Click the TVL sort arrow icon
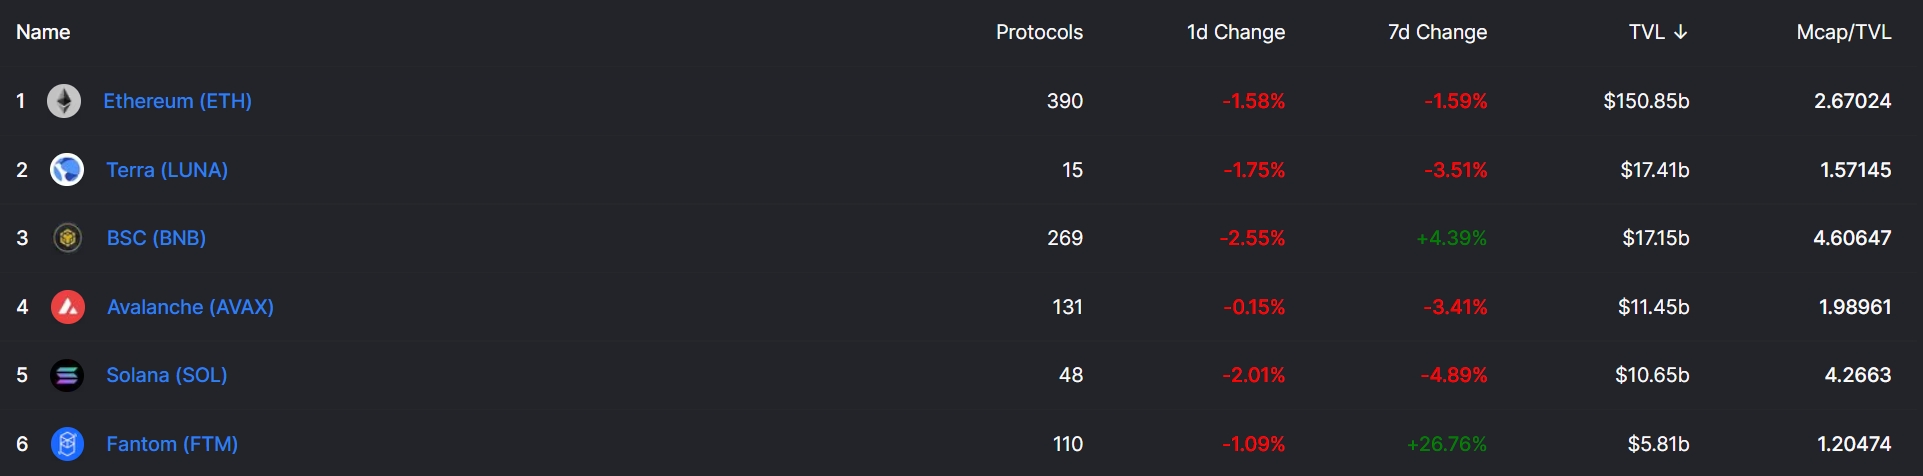 [x=1680, y=32]
